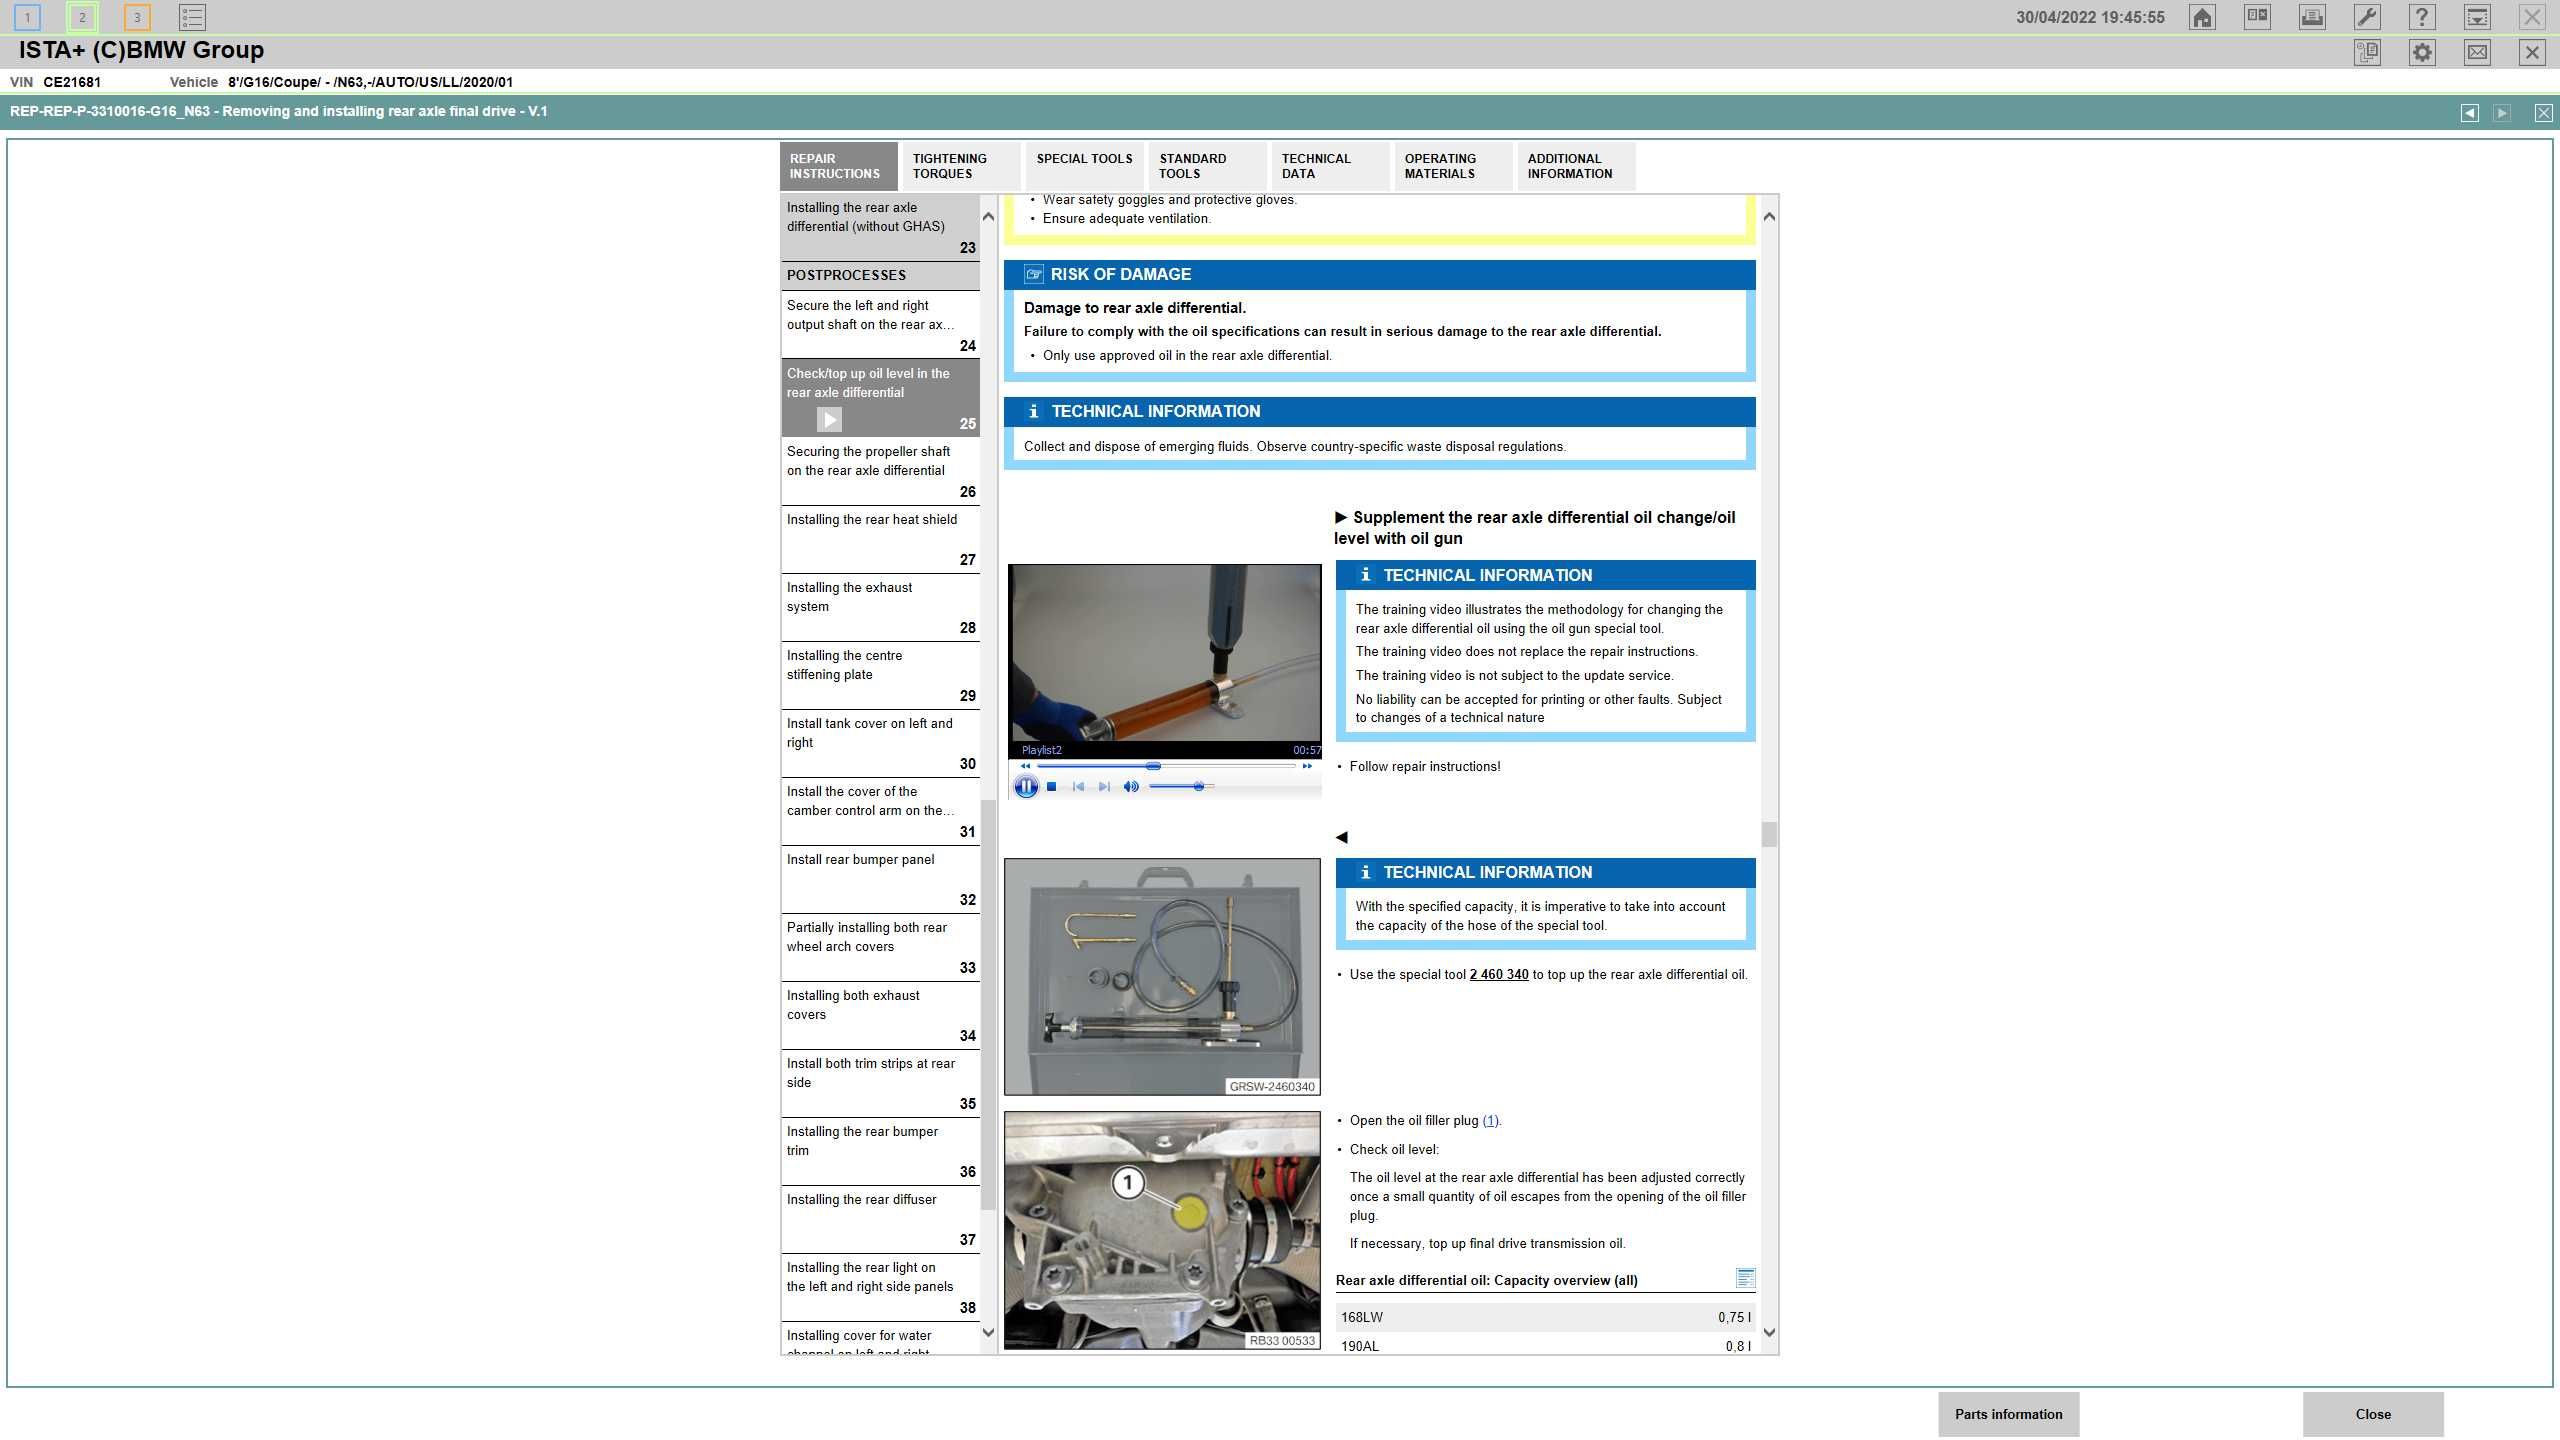The width and height of the screenshot is (2560, 1440).
Task: Click the ADDITIONAL INFORMATION tab
Action: pyautogui.click(x=1570, y=165)
